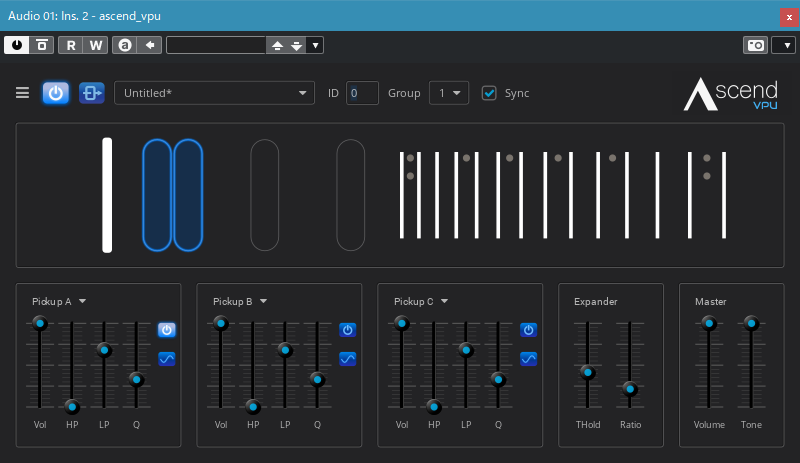Image resolution: width=800 pixels, height=463 pixels.
Task: Click Pickup C filter curve icon
Action: tap(529, 359)
